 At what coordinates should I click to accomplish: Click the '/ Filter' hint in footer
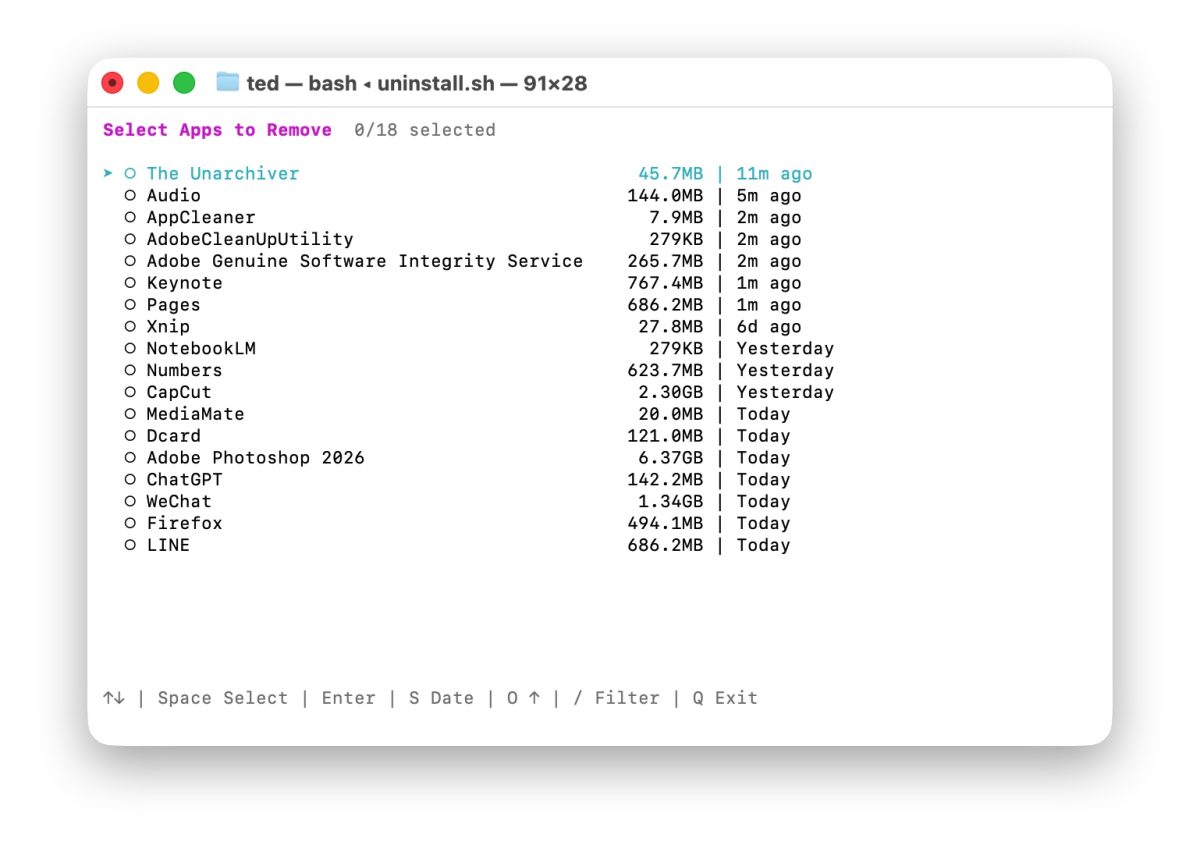pos(616,698)
